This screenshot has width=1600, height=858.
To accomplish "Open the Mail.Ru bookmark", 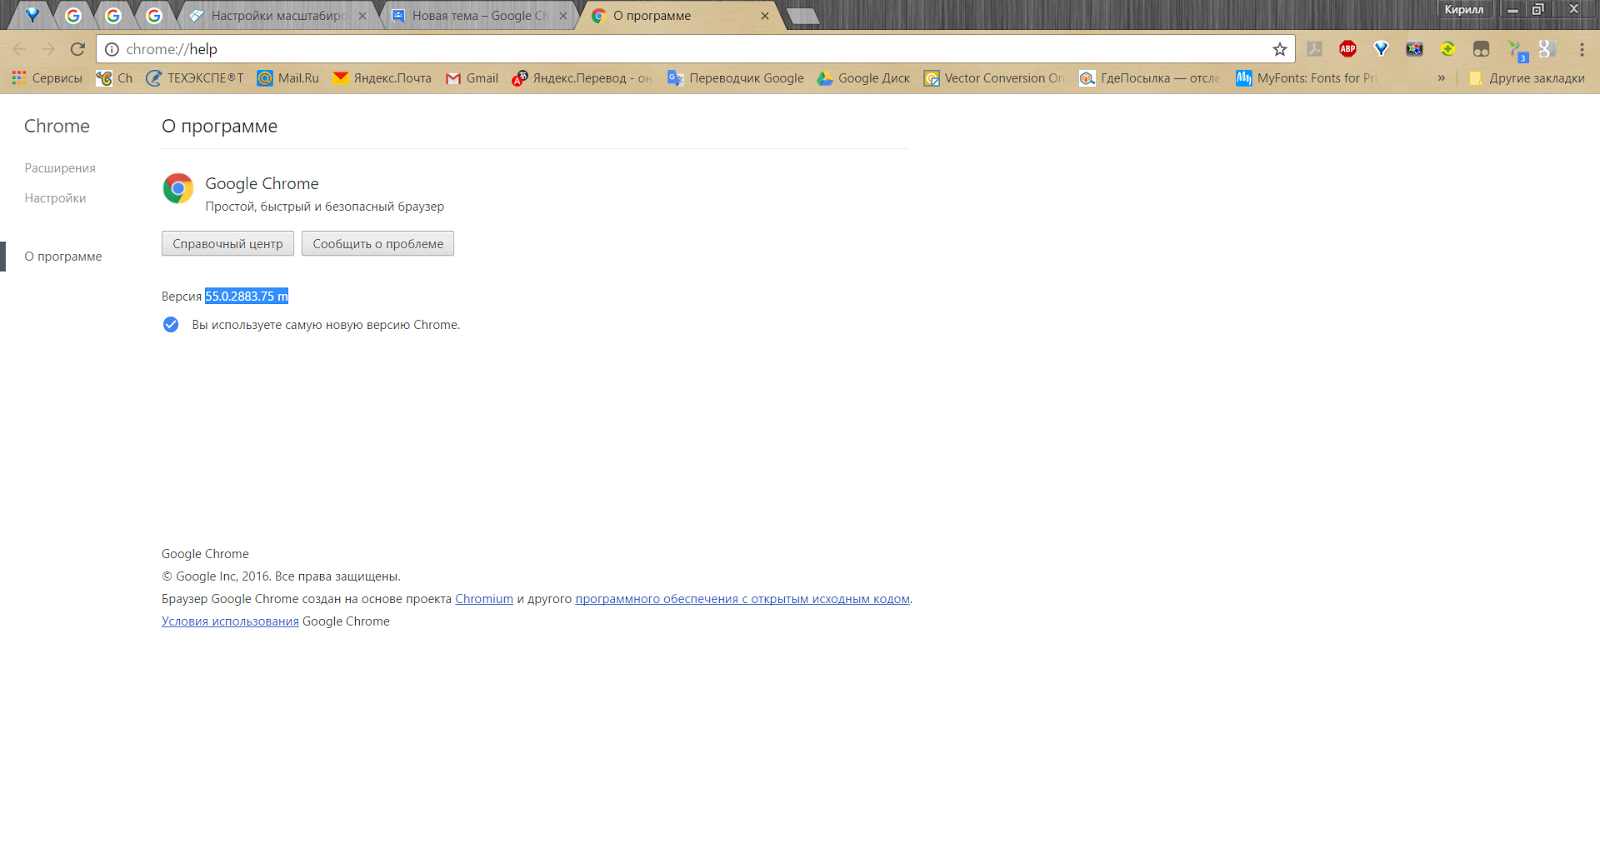I will point(288,78).
